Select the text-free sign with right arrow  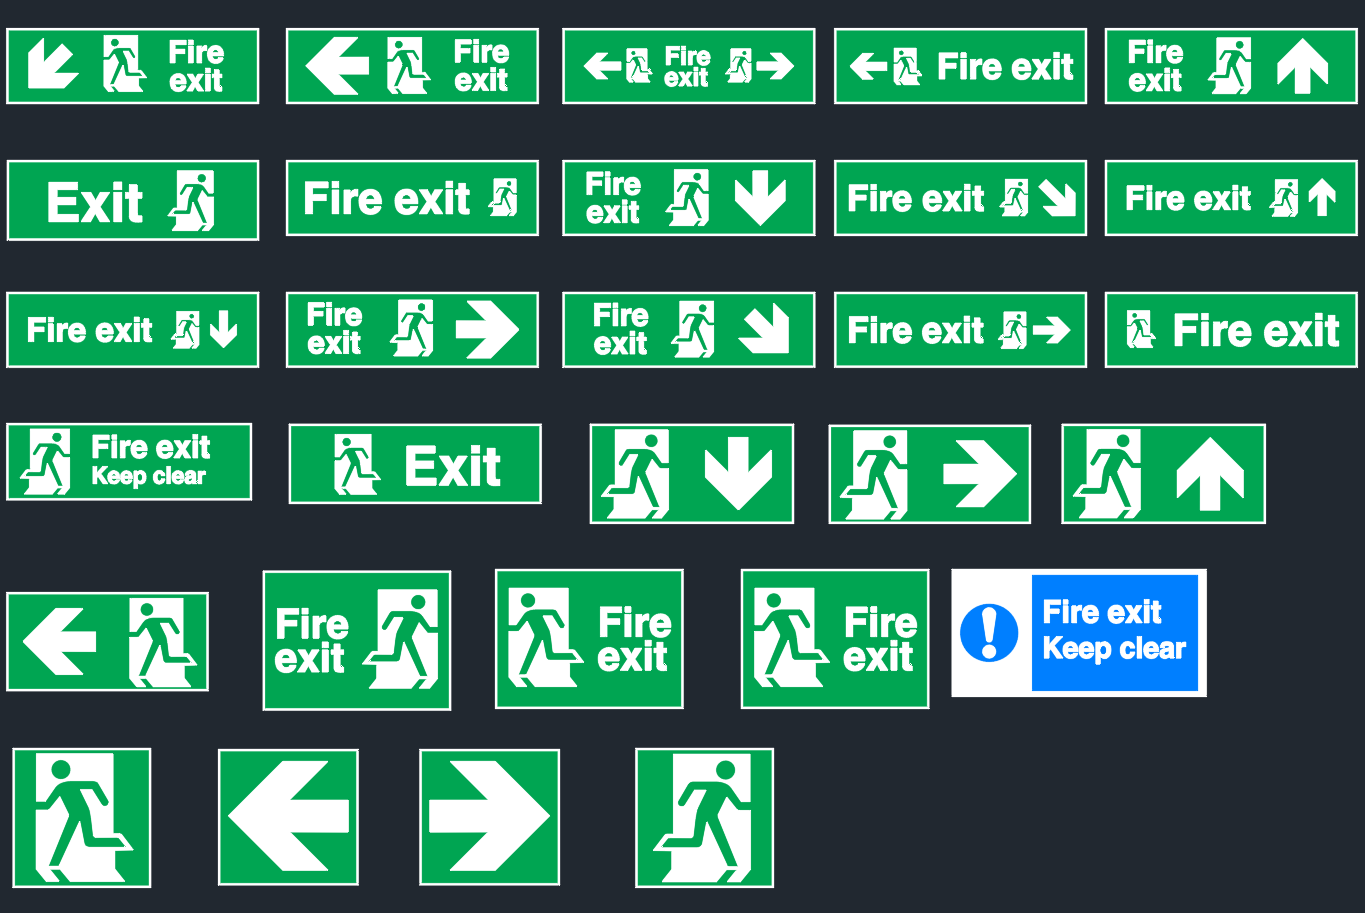930,474
